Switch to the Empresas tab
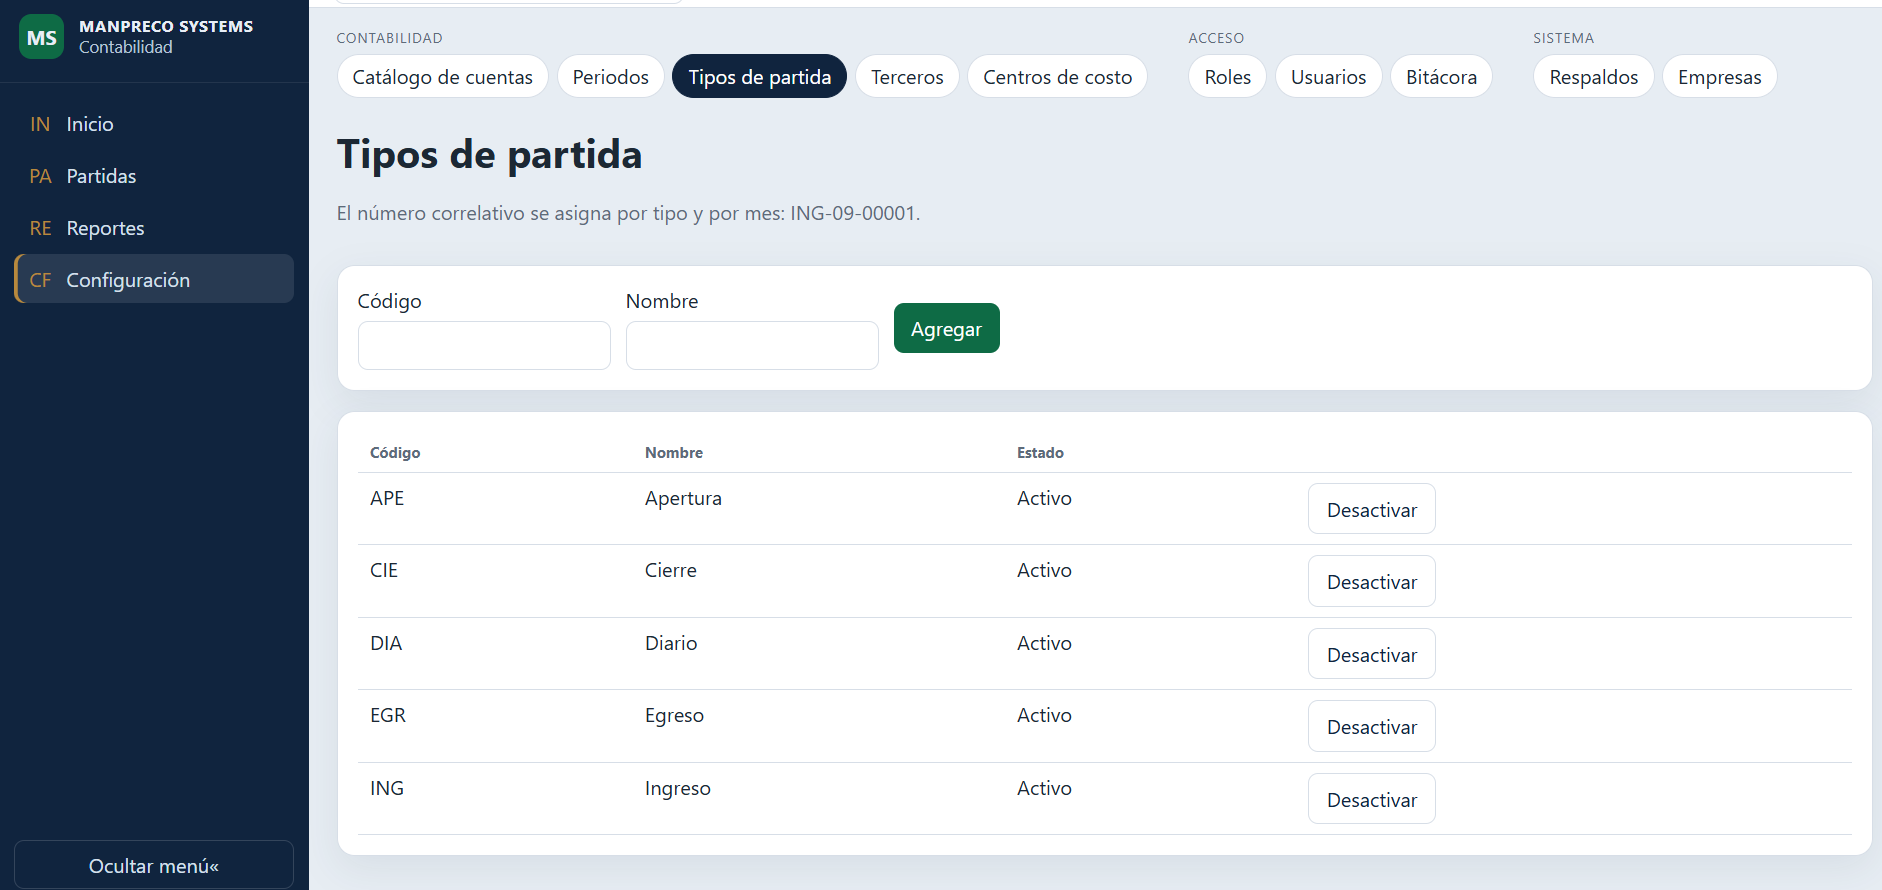This screenshot has height=890, width=1882. click(x=1719, y=77)
